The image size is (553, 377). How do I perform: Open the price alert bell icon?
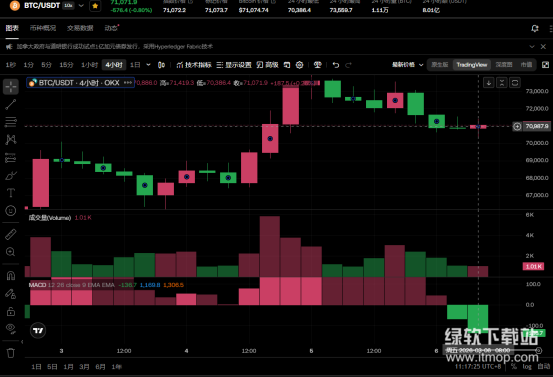(535, 28)
